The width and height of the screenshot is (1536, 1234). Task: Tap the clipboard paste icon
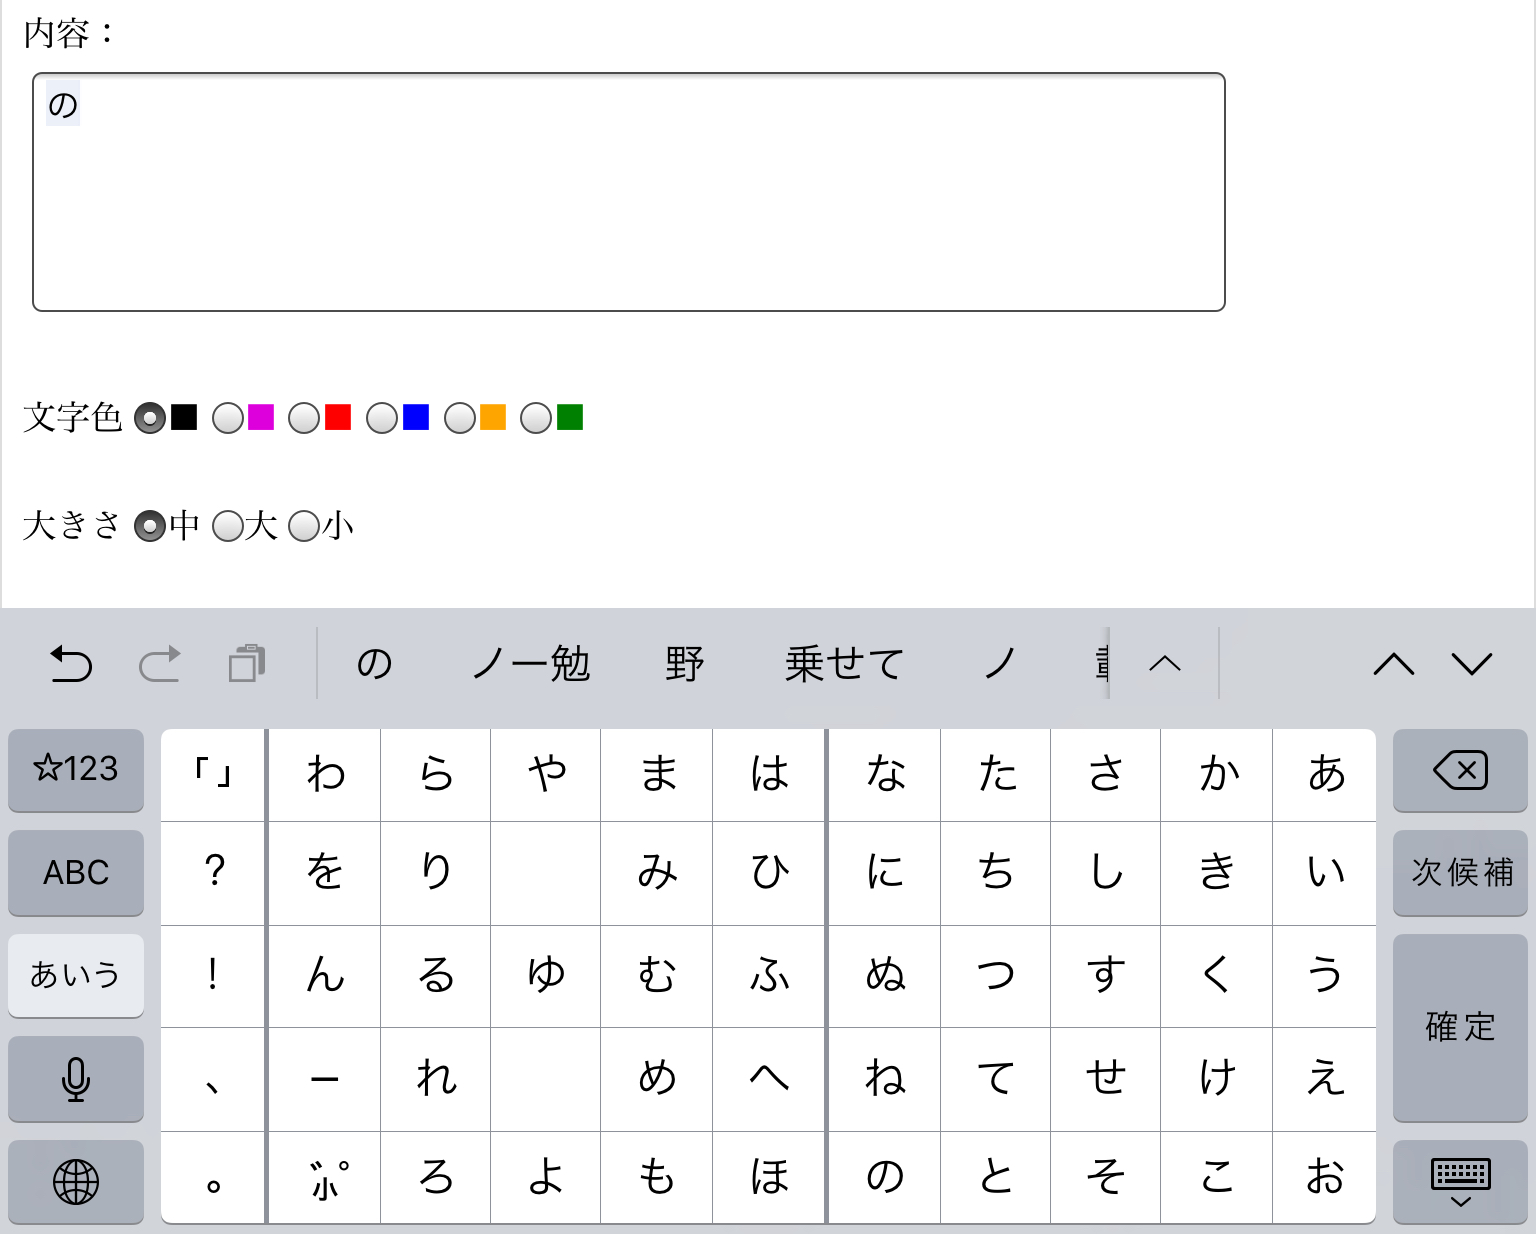247,663
